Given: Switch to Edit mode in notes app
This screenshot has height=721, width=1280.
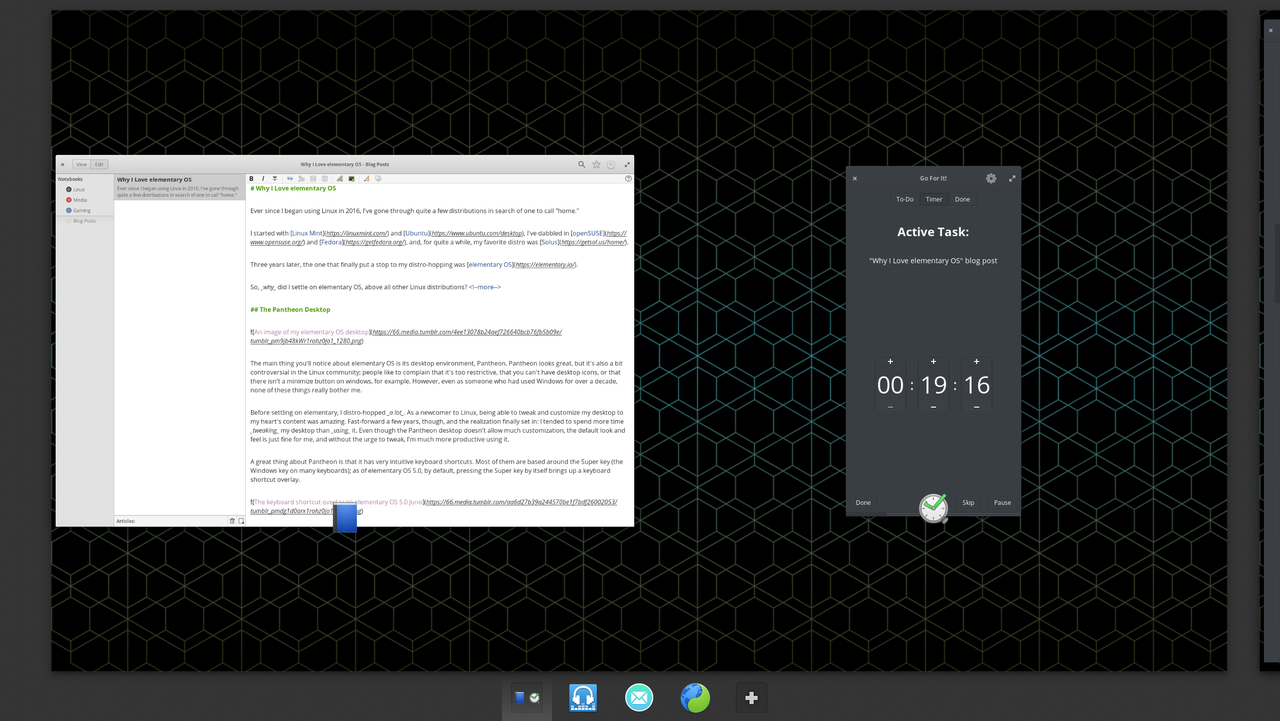Looking at the screenshot, I should 99,164.
